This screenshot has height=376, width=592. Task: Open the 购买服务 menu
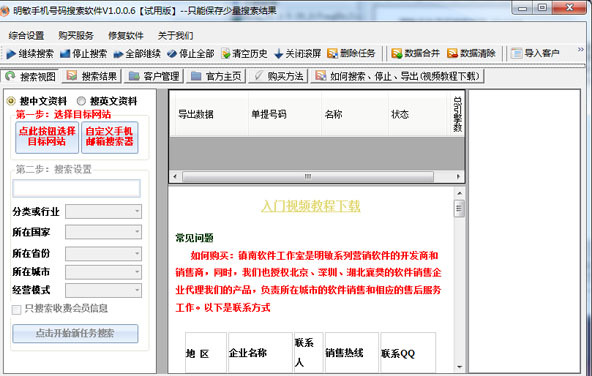(76, 35)
